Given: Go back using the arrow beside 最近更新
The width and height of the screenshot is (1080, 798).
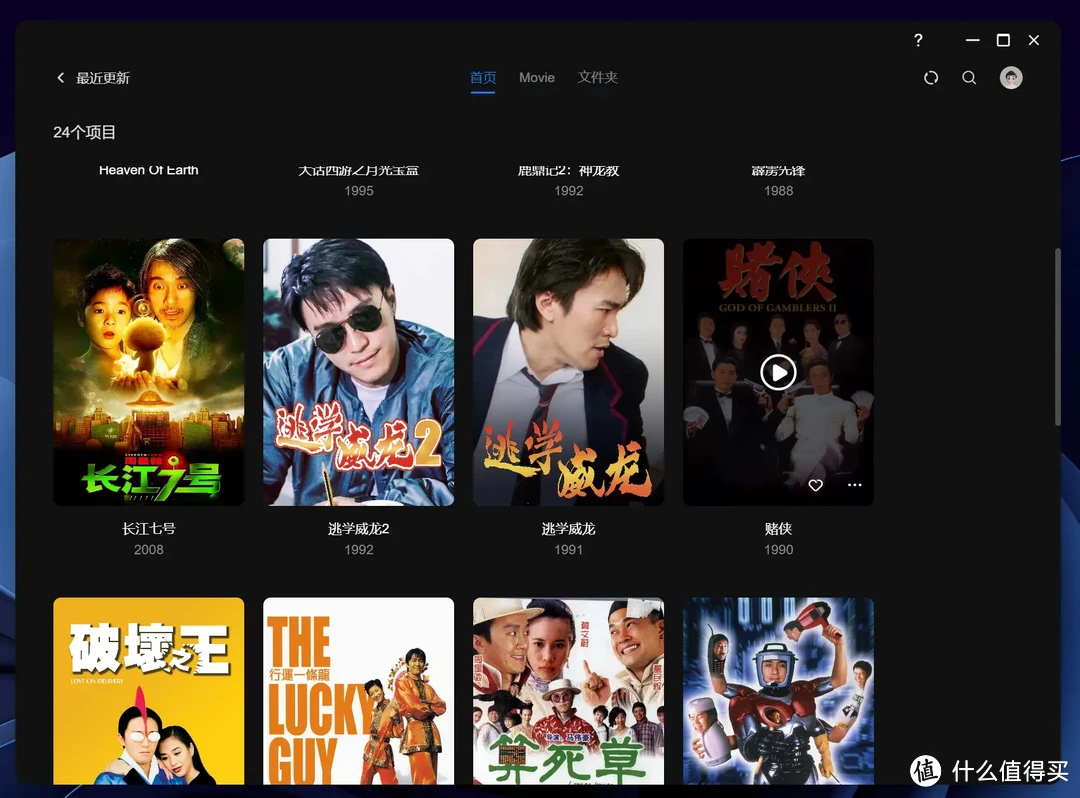Looking at the screenshot, I should point(61,78).
